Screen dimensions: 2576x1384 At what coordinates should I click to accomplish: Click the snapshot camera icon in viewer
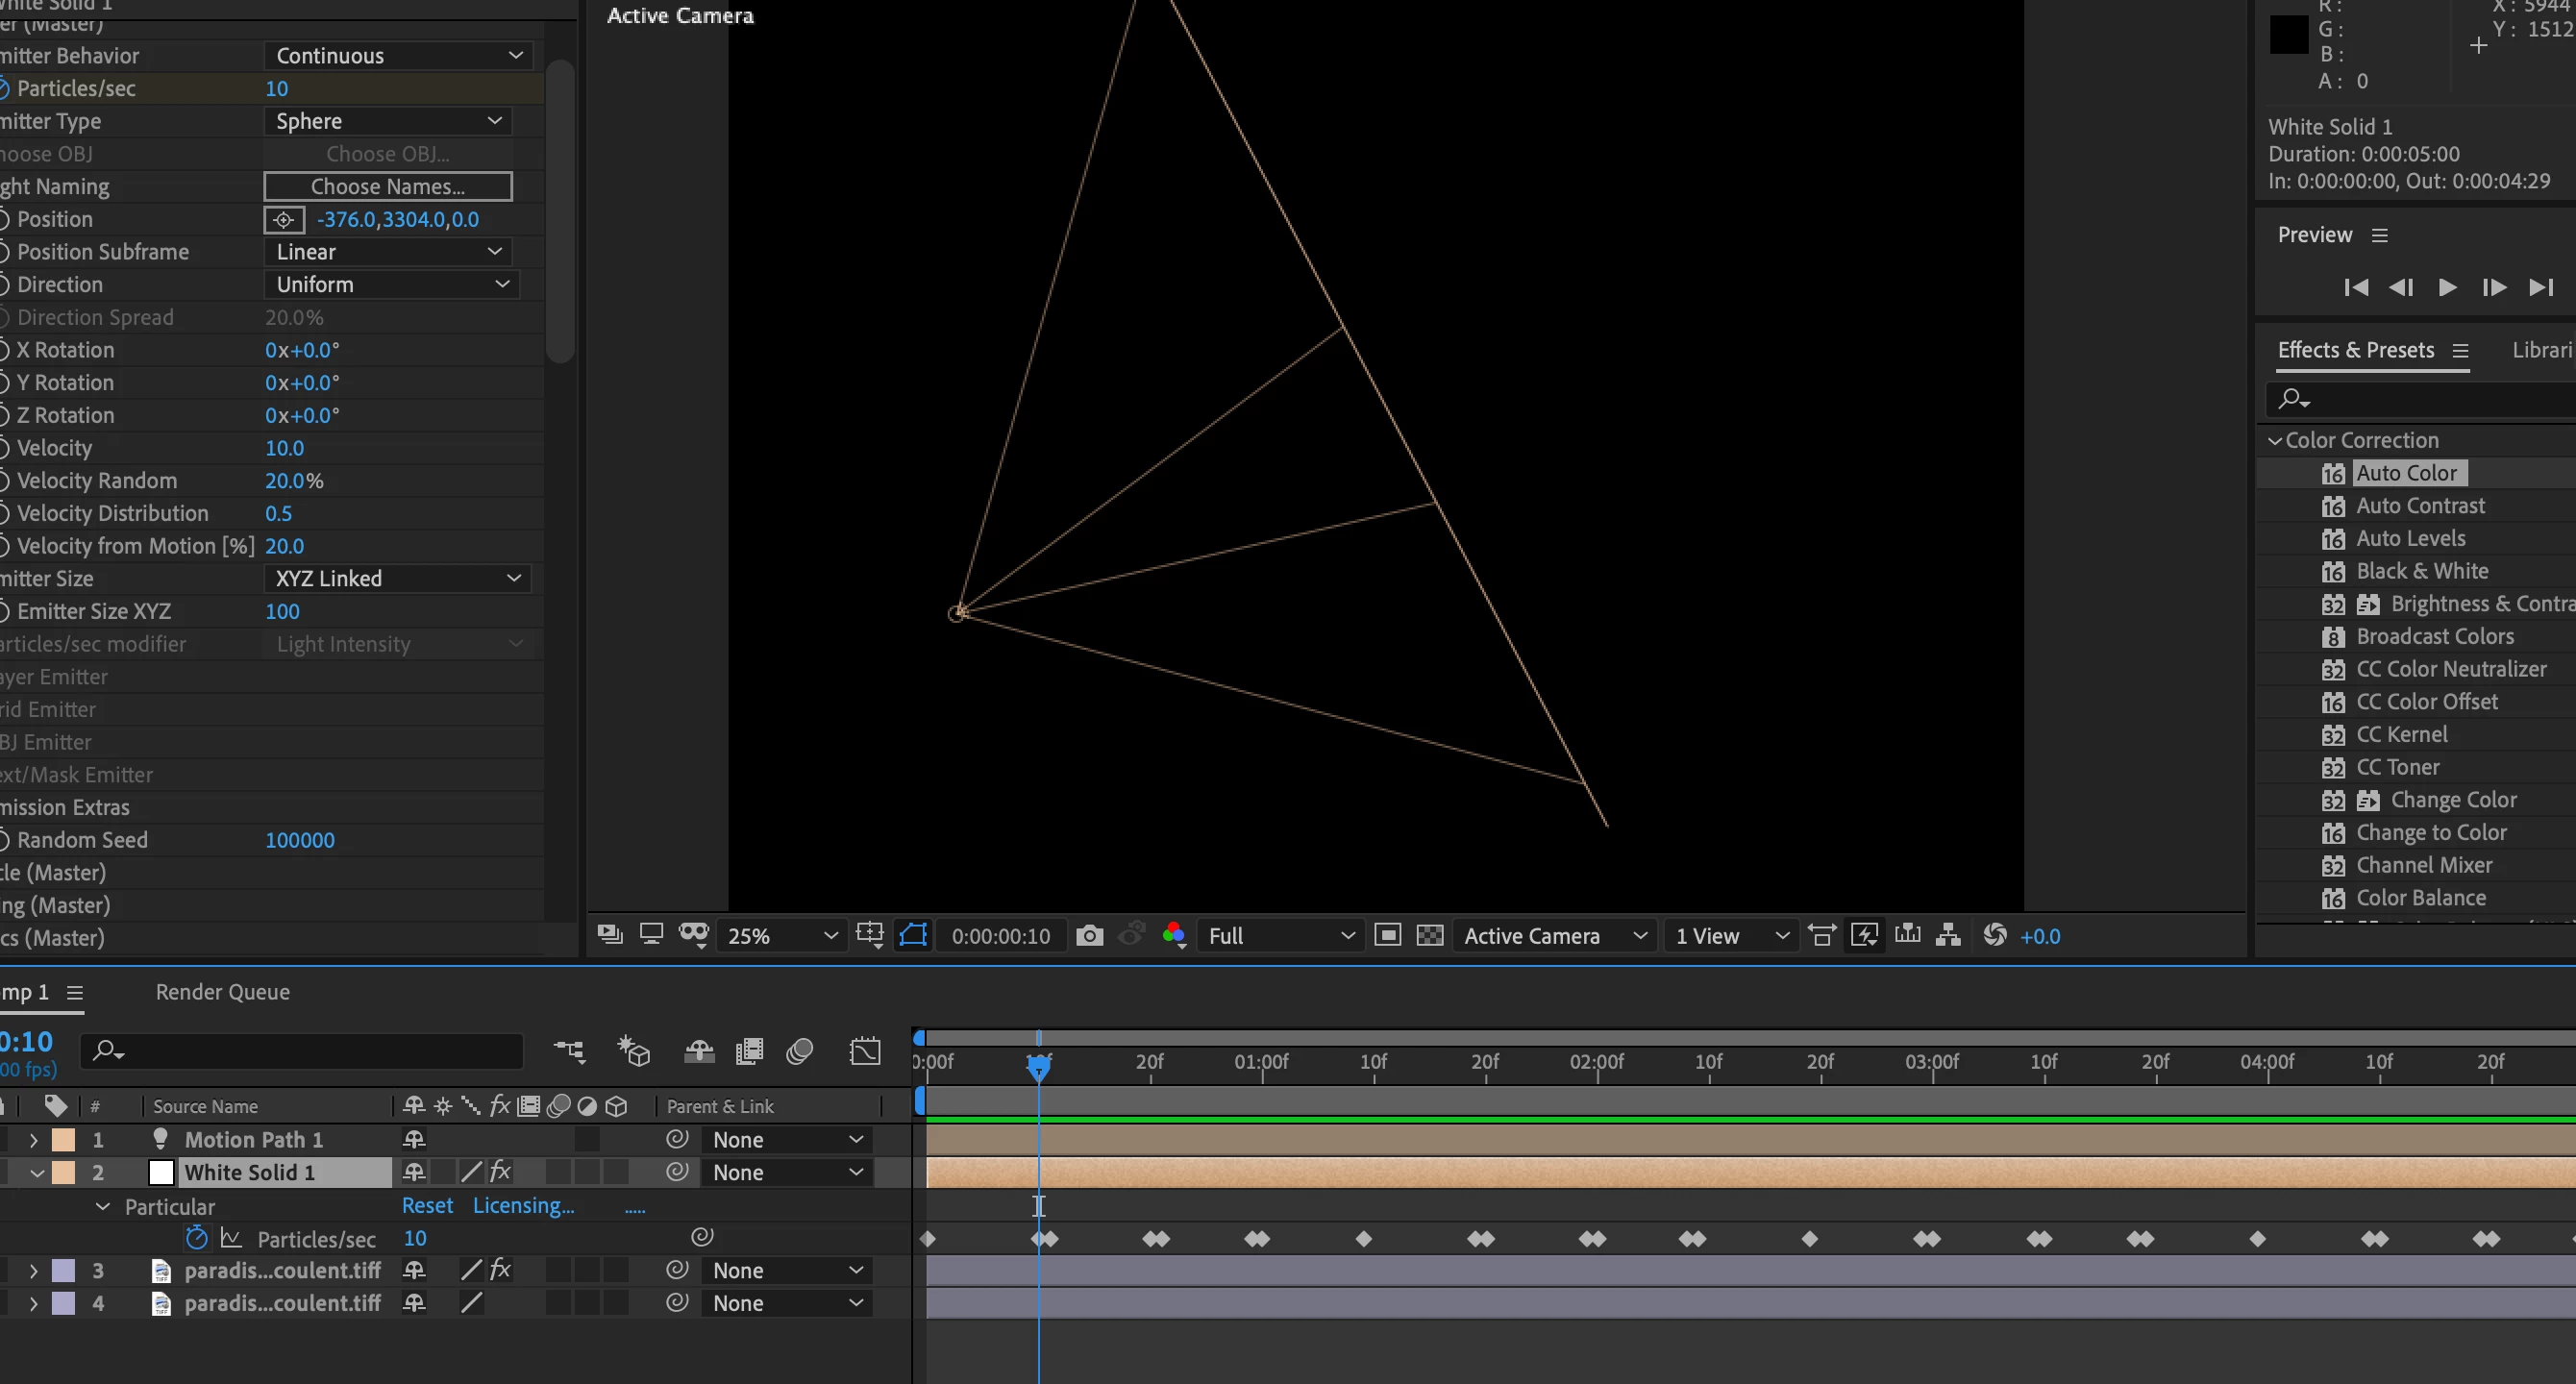pyautogui.click(x=1089, y=936)
